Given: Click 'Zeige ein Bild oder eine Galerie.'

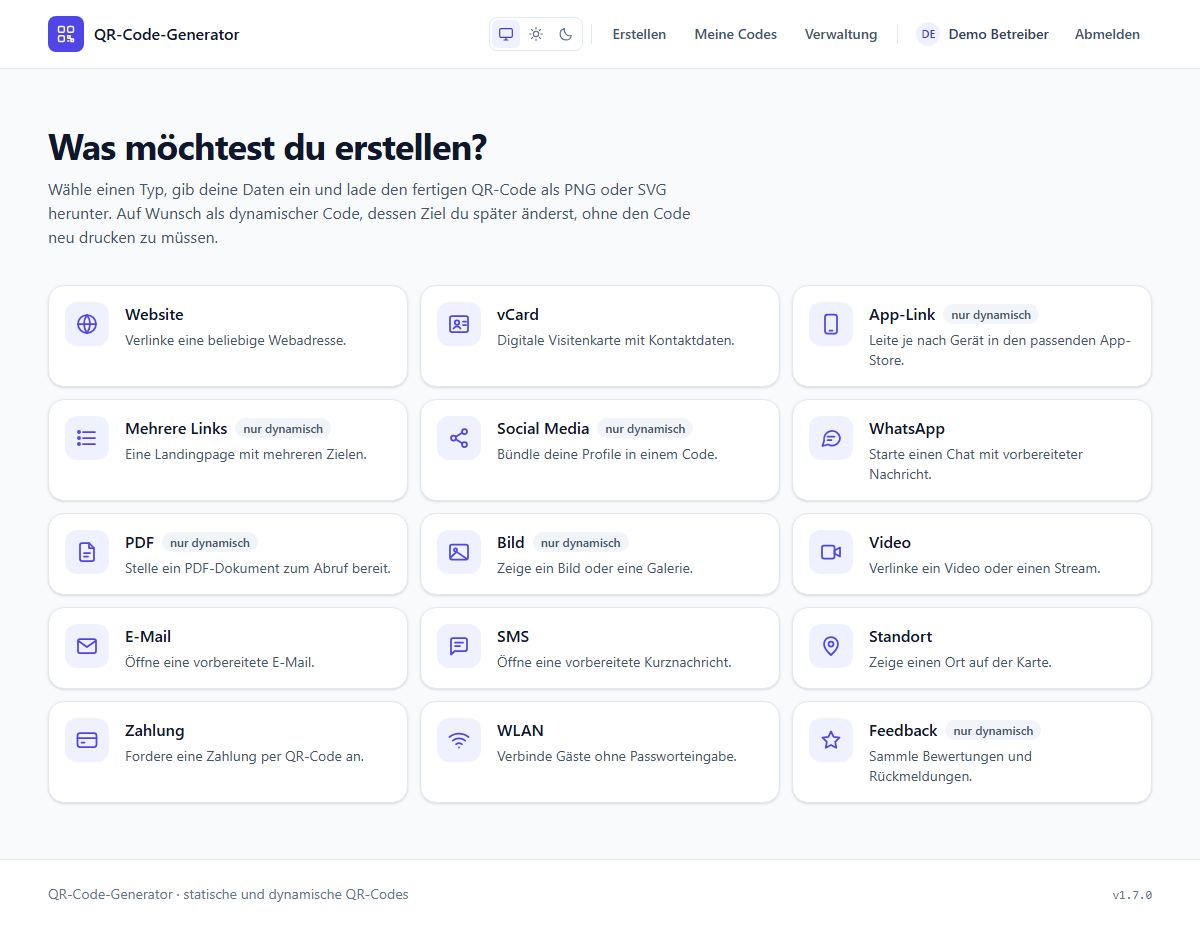Looking at the screenshot, I should tap(595, 568).
